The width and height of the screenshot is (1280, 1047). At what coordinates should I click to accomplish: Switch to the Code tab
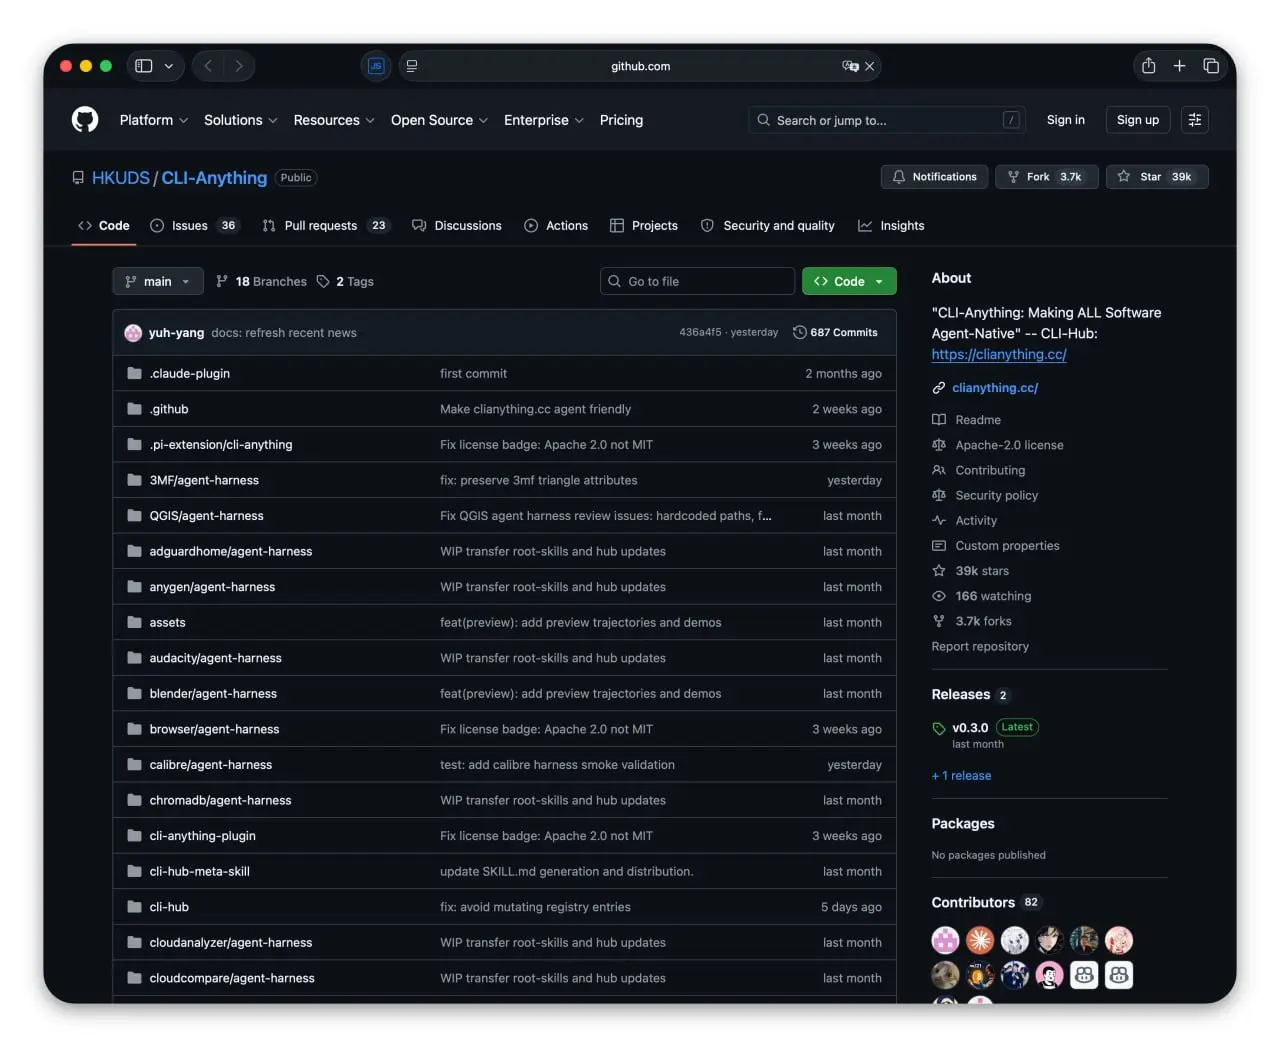point(104,226)
